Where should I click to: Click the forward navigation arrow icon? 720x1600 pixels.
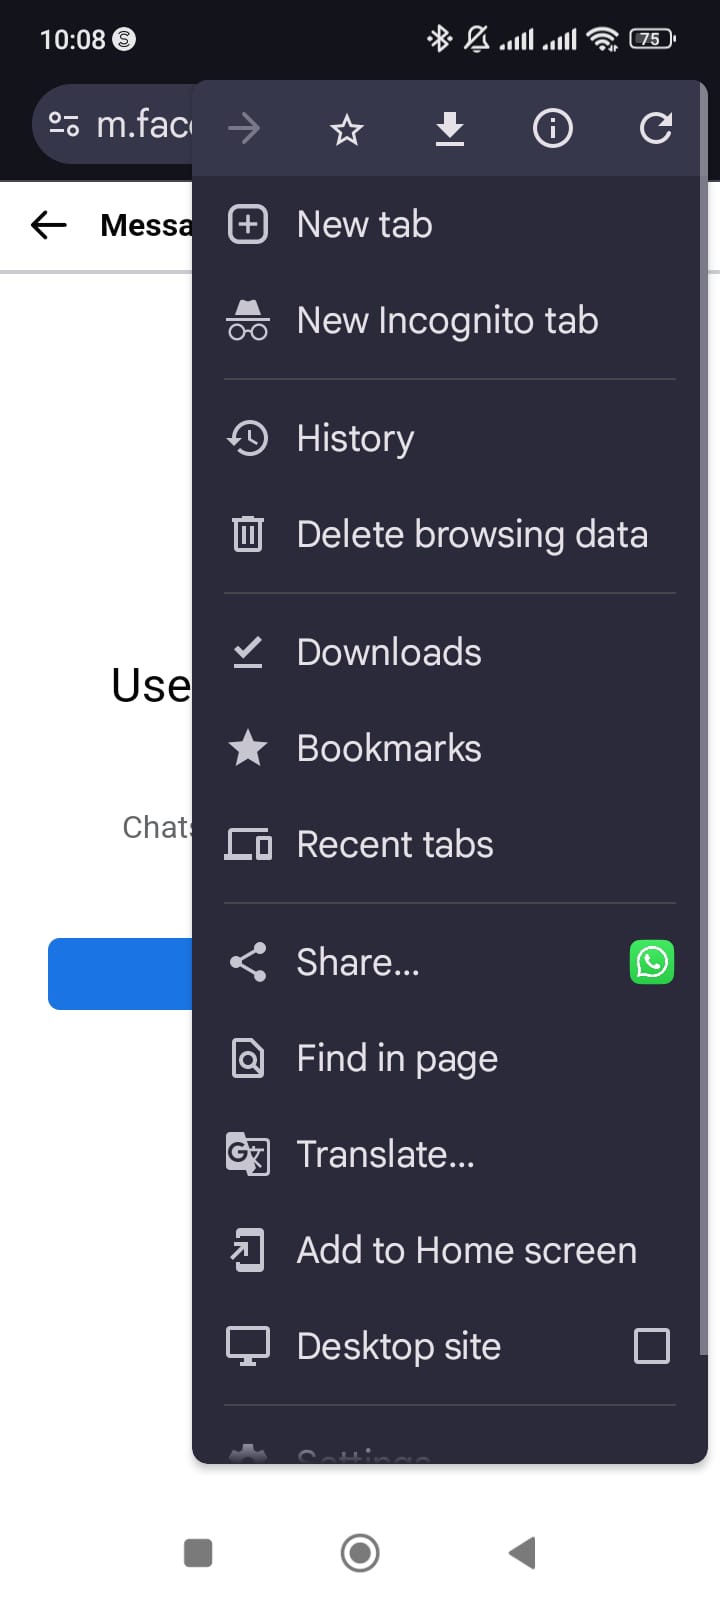(x=244, y=128)
